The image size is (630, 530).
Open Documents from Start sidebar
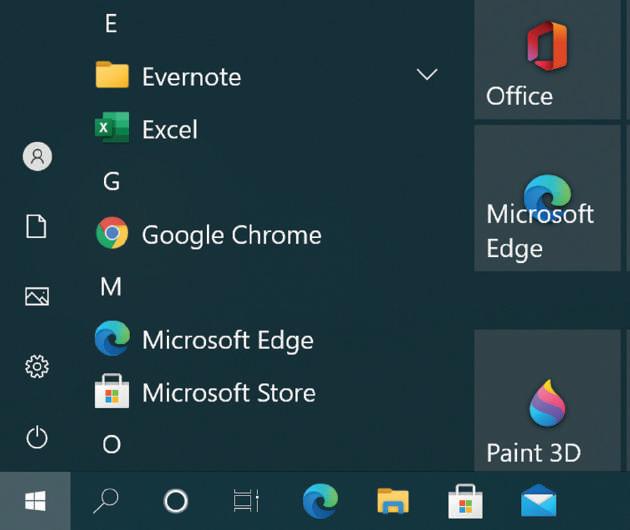(36, 226)
